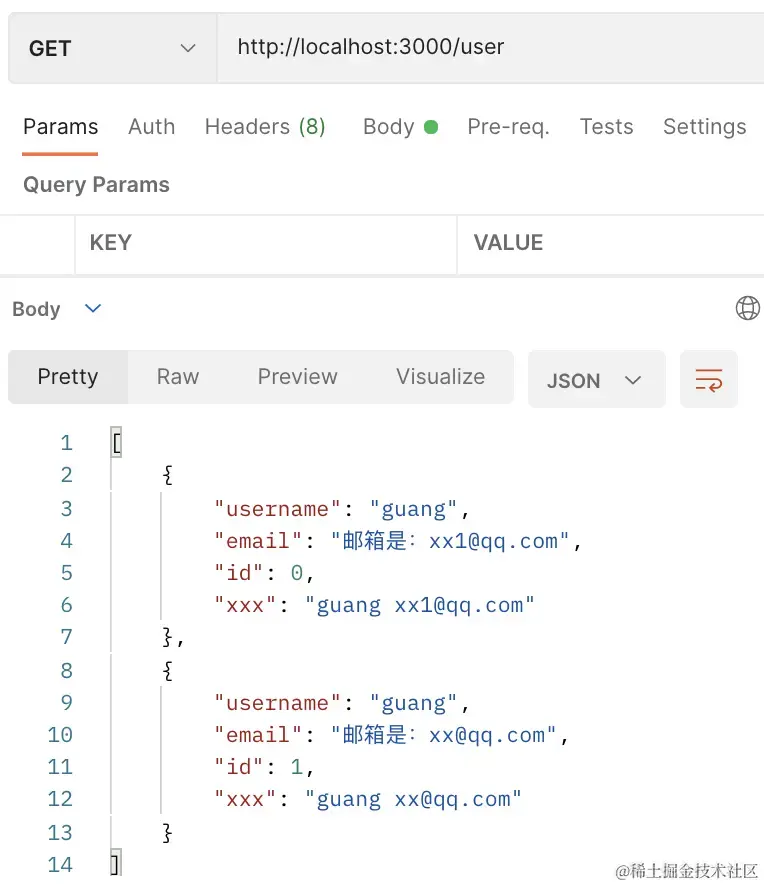Click the KEY column header
The image size is (764, 886).
(110, 243)
